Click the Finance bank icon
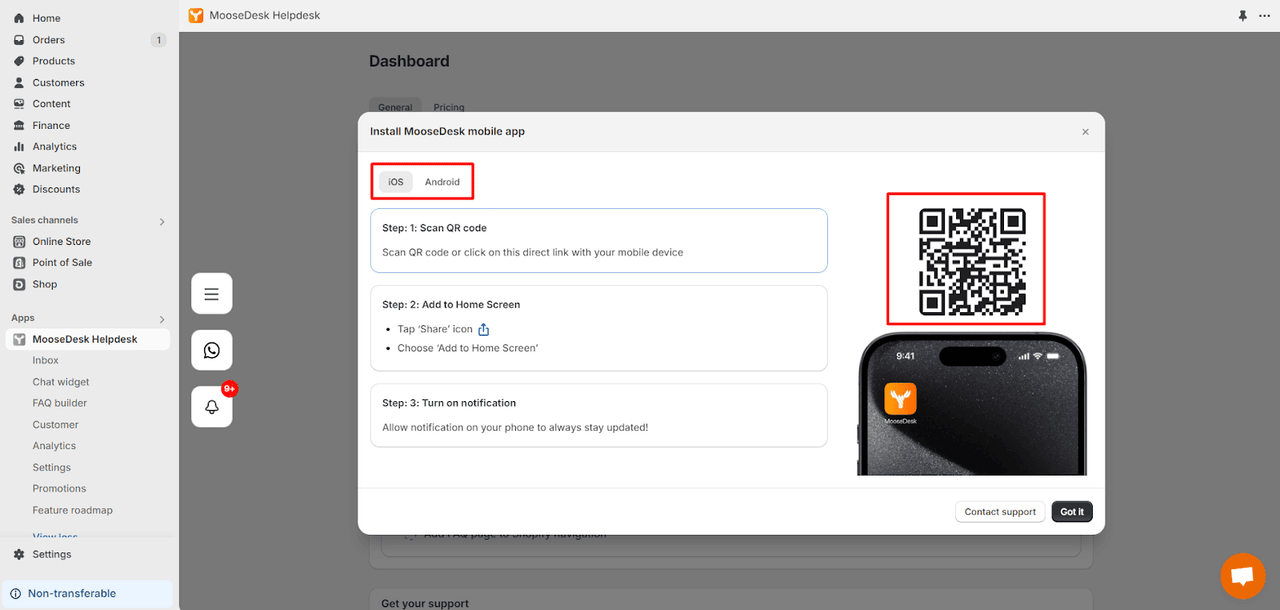 point(19,126)
